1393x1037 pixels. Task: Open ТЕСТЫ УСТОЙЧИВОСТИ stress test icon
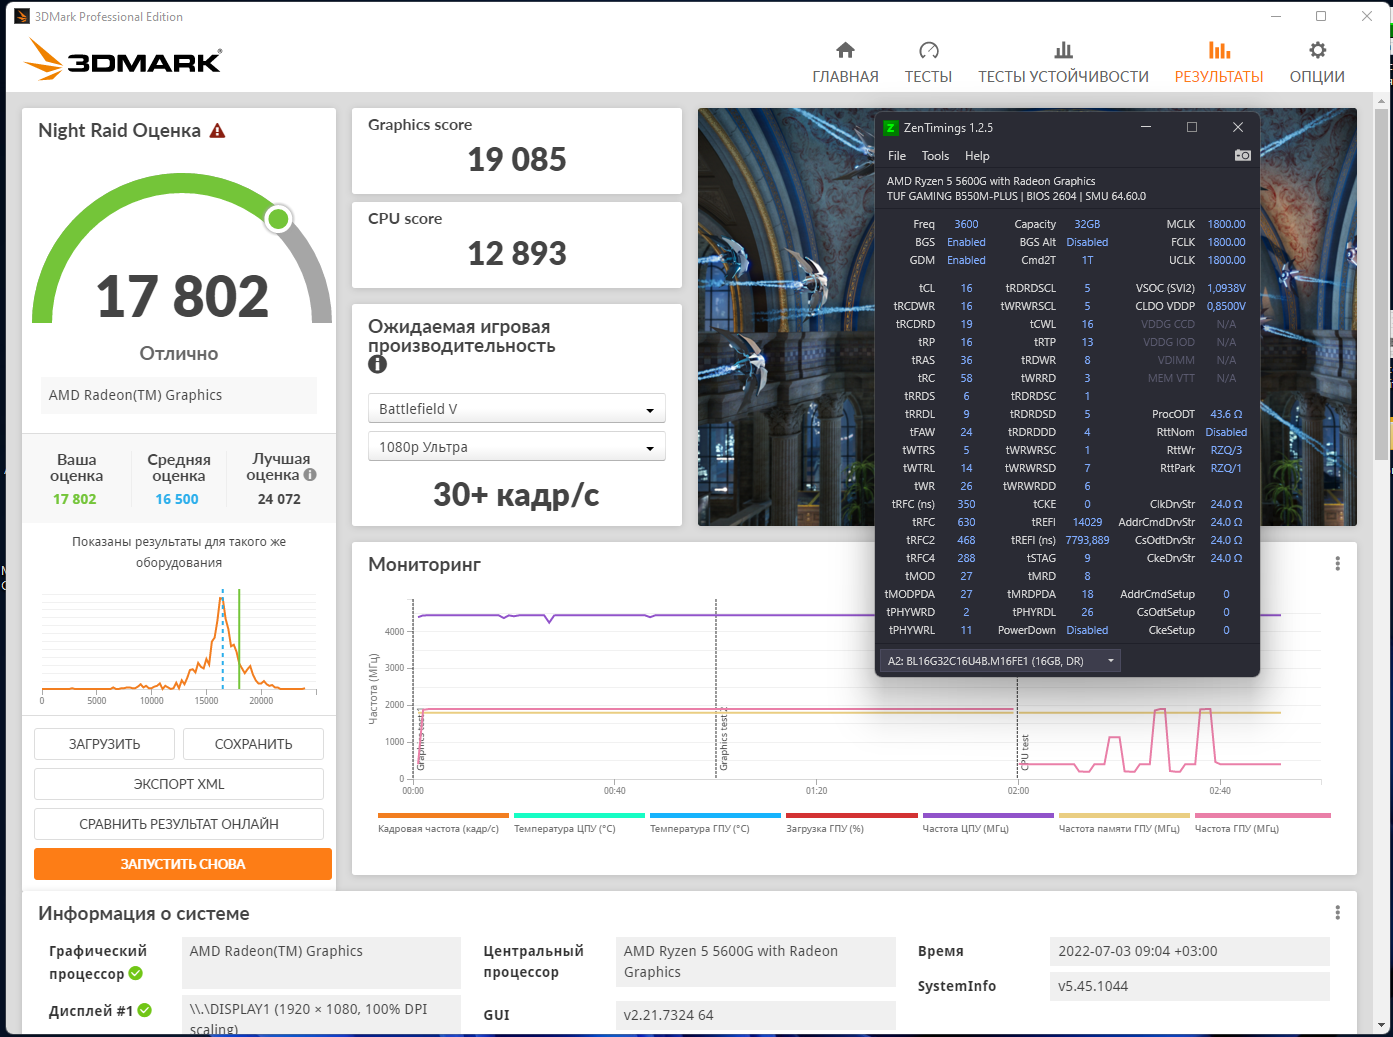pos(1063,50)
